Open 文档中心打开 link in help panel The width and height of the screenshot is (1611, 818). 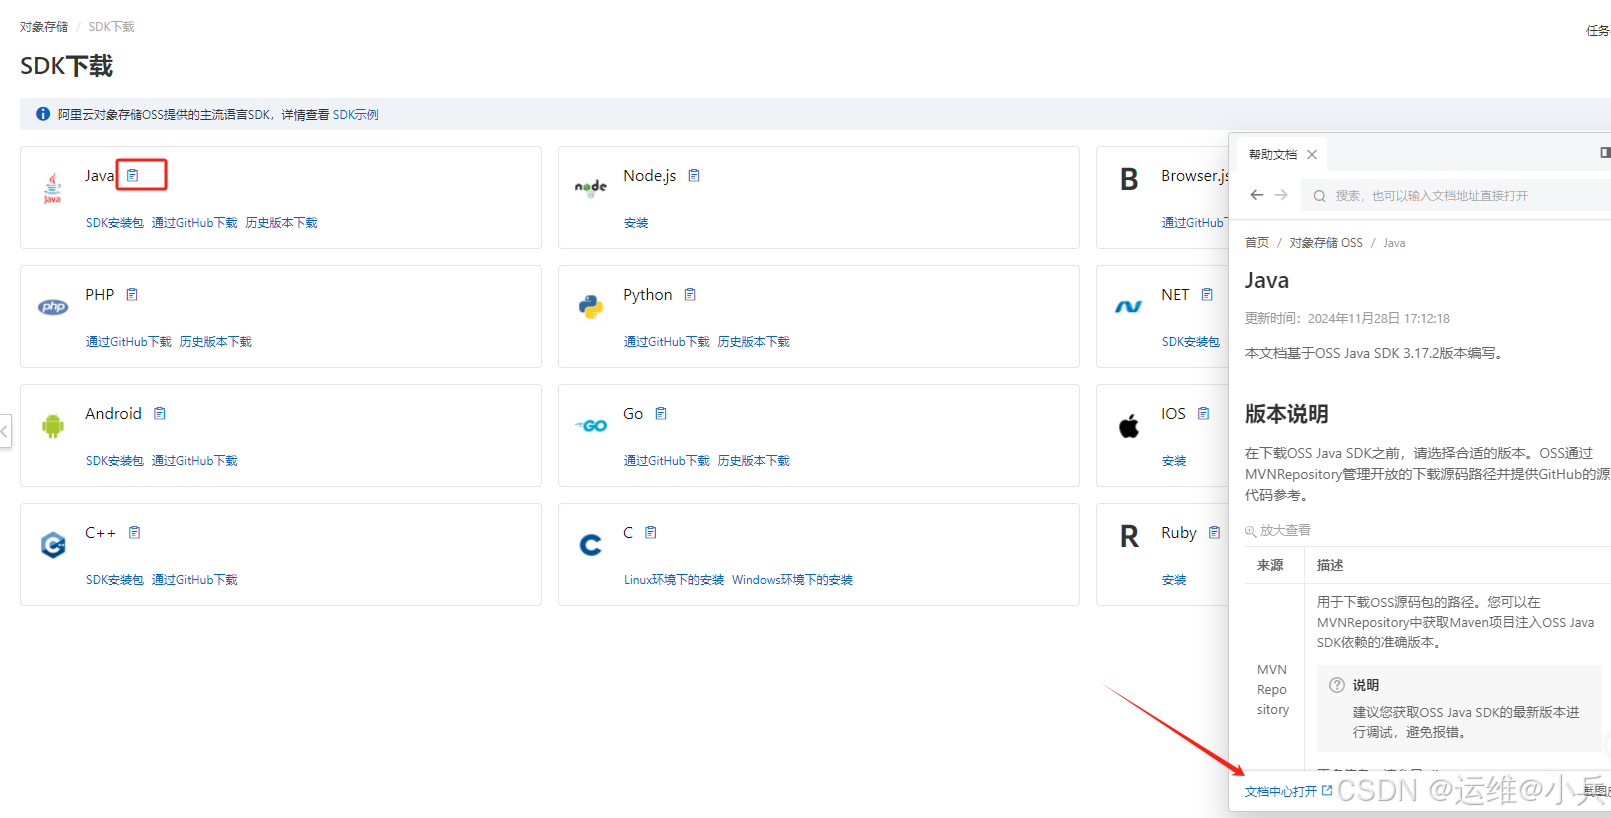1288,791
